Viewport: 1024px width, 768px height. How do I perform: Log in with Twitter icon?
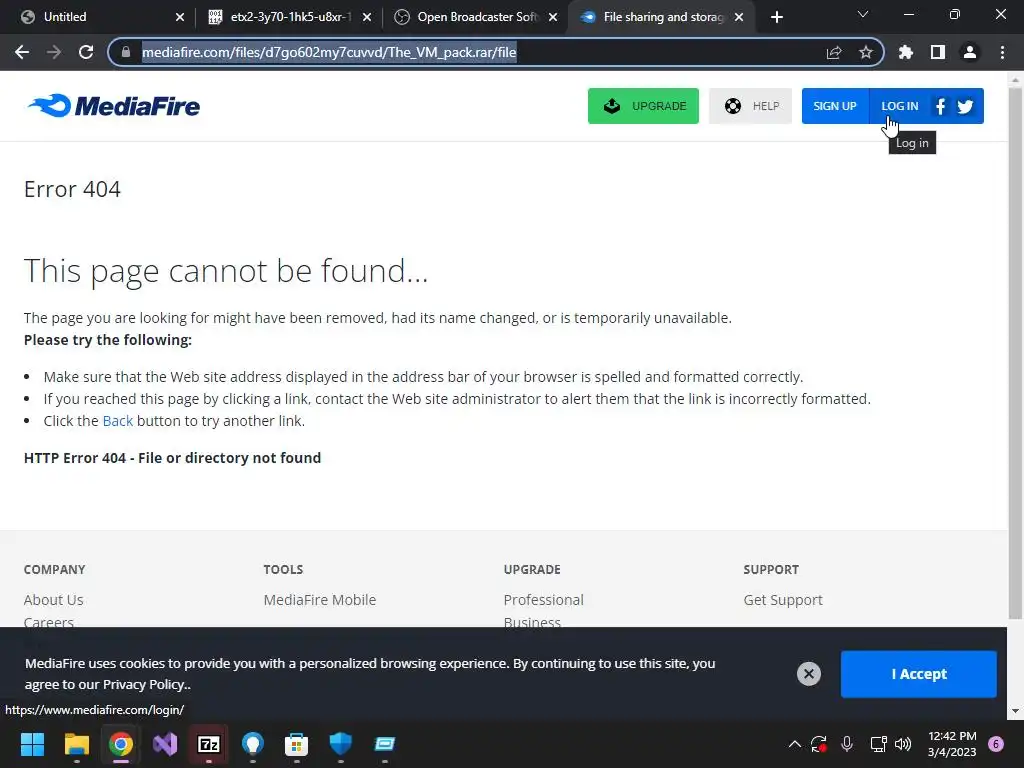(x=966, y=106)
